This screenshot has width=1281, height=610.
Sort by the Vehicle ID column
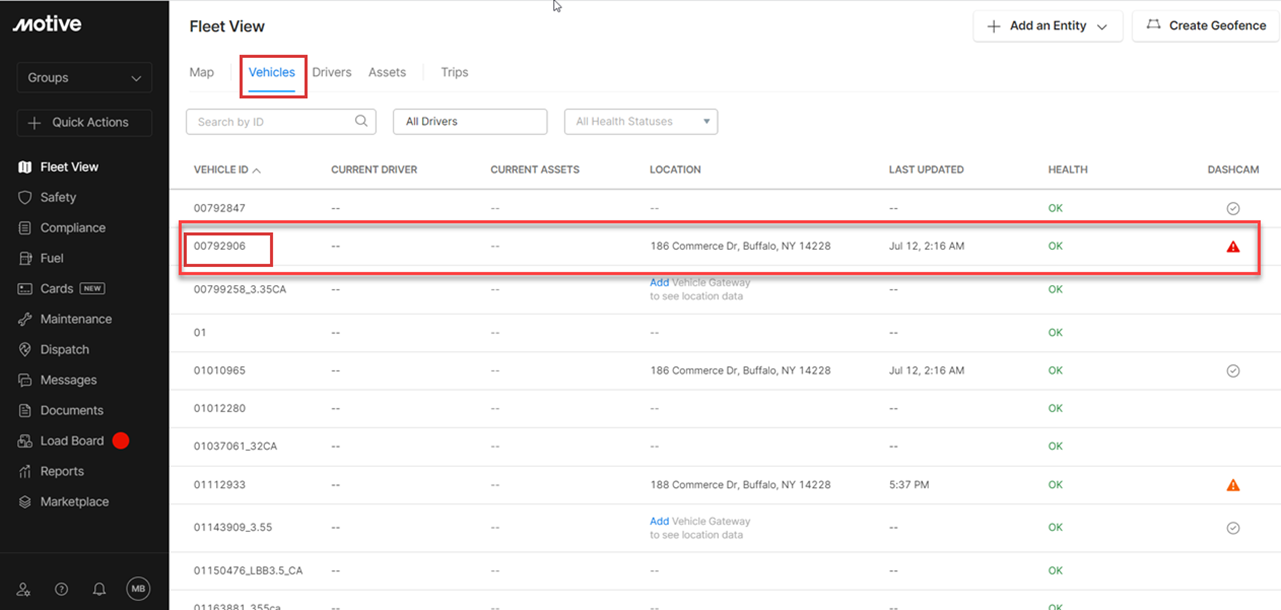pos(227,170)
